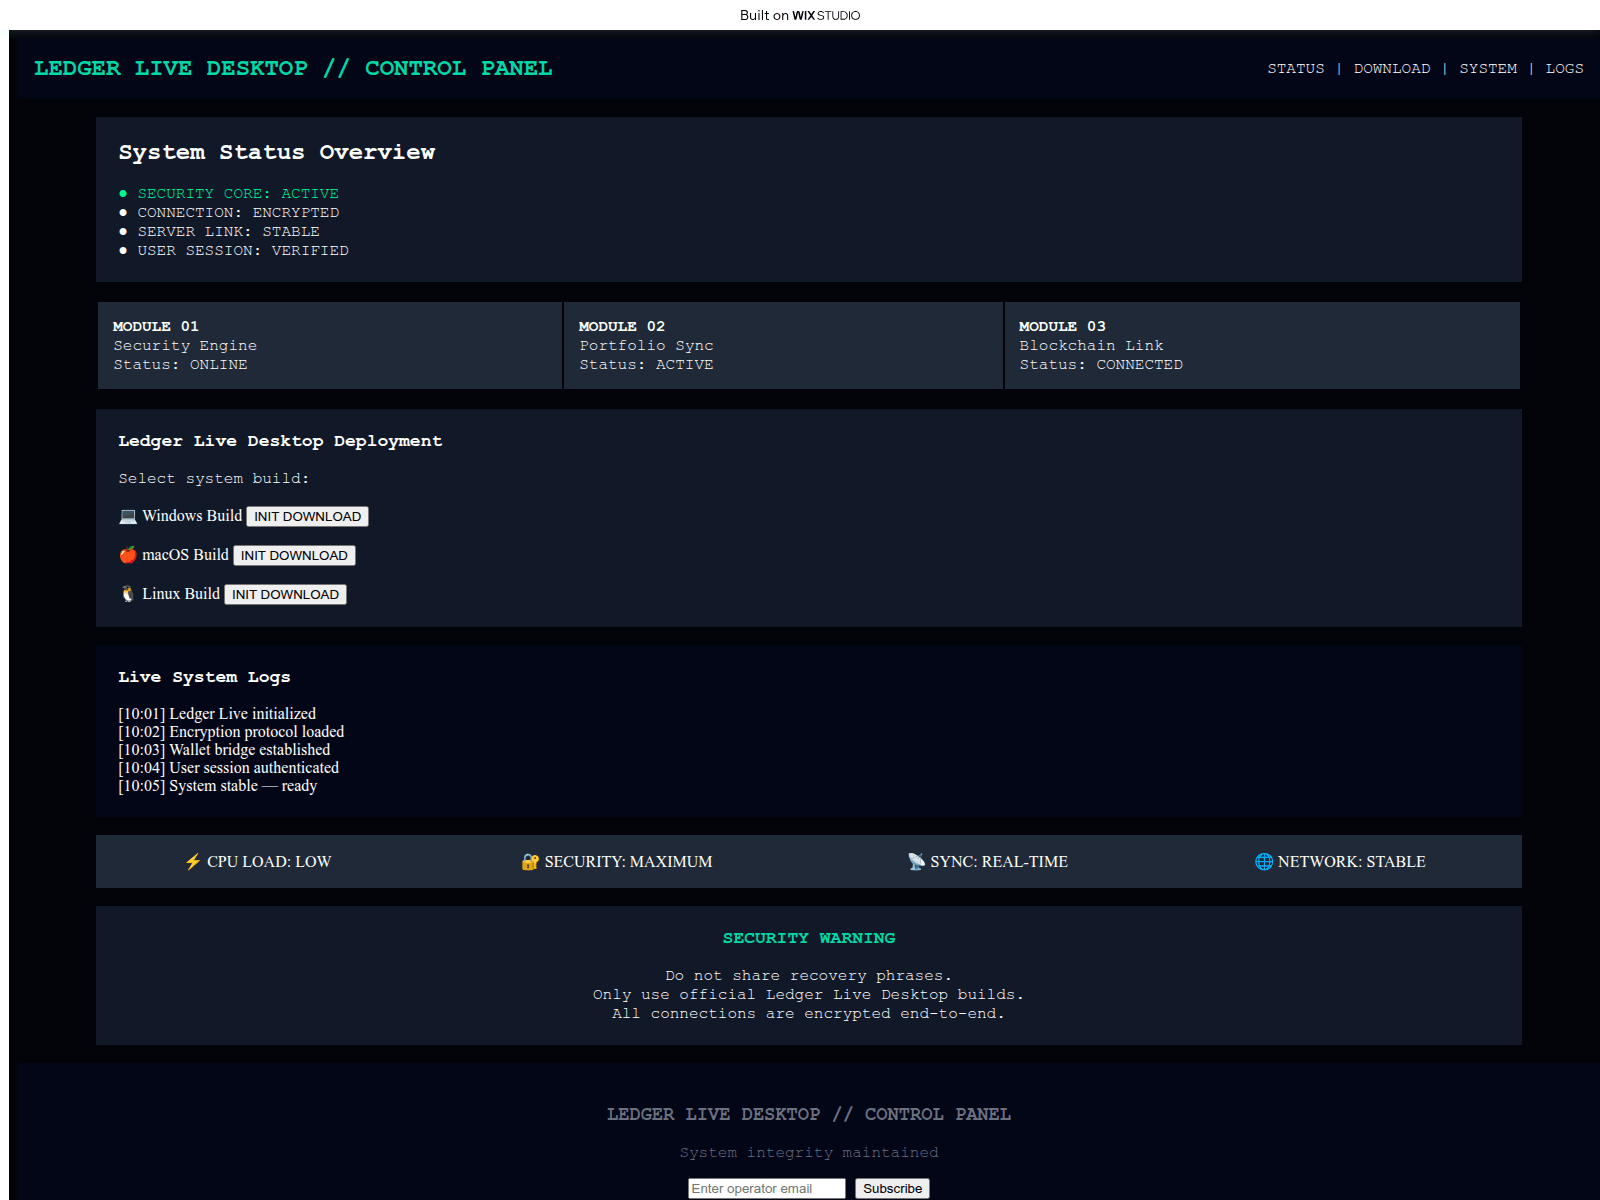Click log entry [10:02] Encryption protocol loaded
Image resolution: width=1600 pixels, height=1200 pixels.
point(231,732)
